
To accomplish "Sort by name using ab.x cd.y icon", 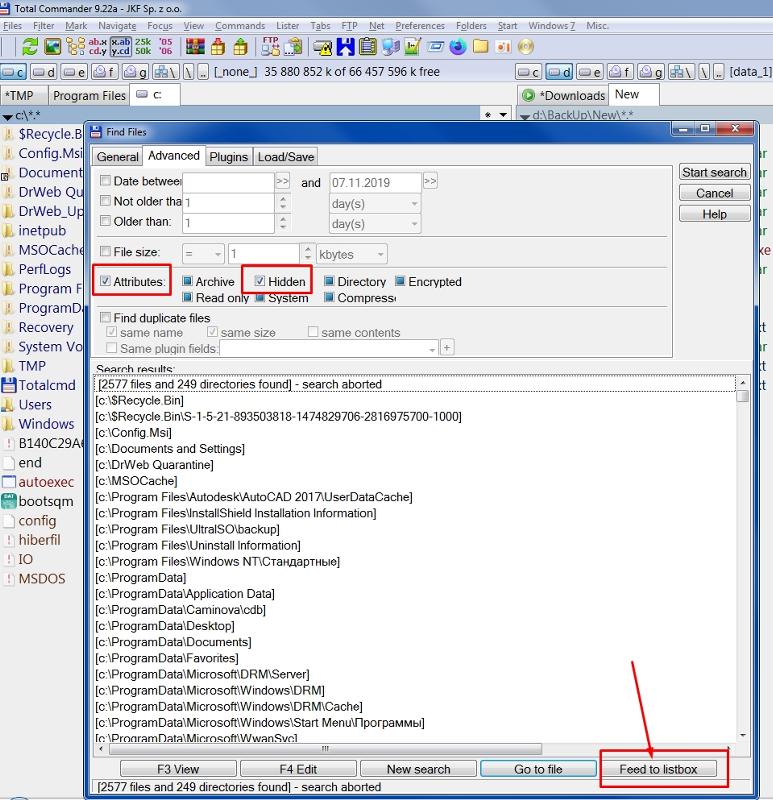I will (97, 47).
